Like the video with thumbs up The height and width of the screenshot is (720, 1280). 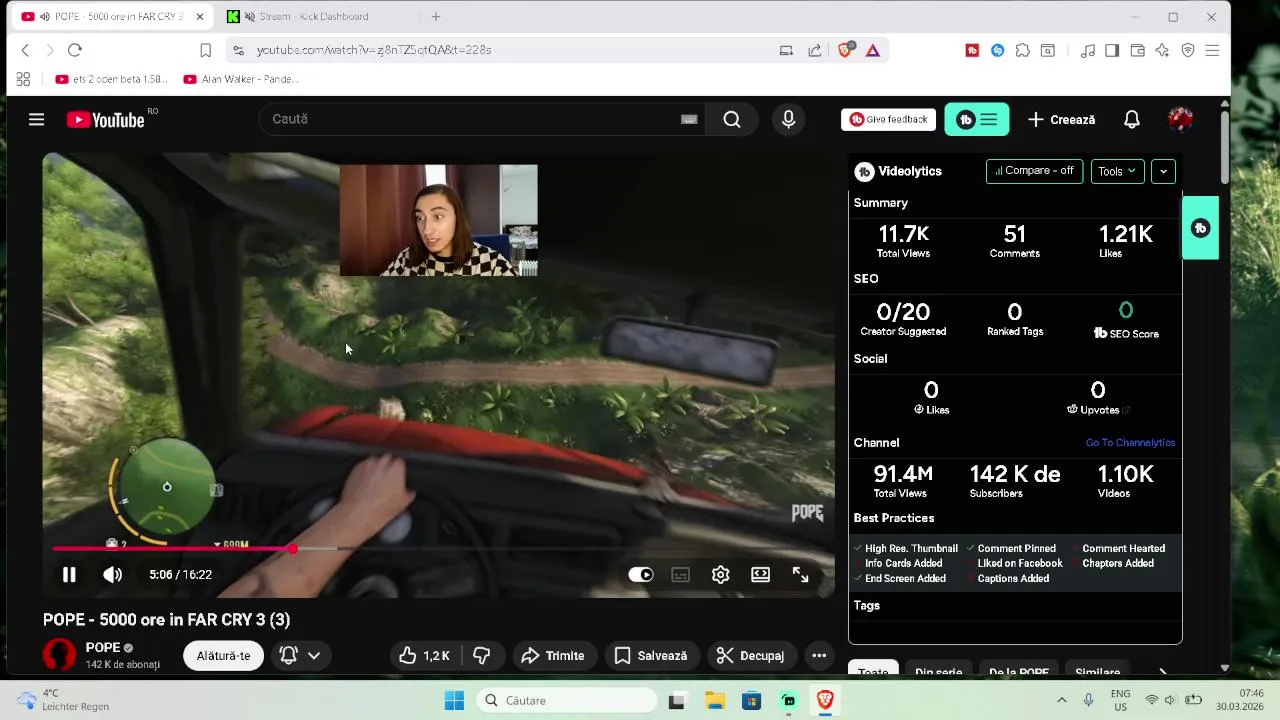[425, 656]
